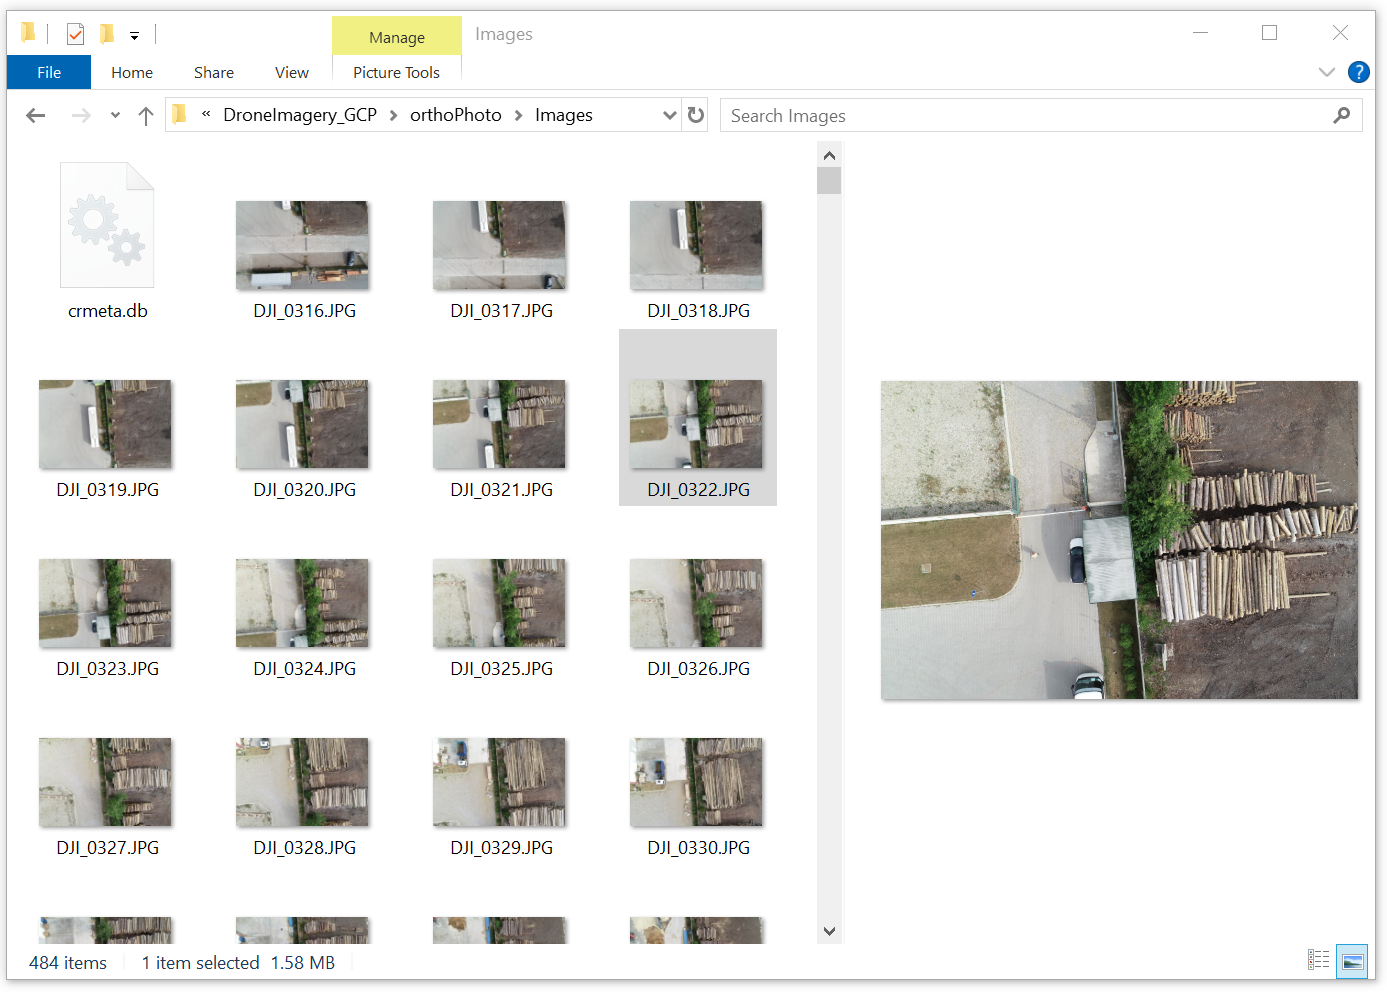Image resolution: width=1387 pixels, height=994 pixels.
Task: Open the Help question mark icon
Action: tap(1358, 72)
